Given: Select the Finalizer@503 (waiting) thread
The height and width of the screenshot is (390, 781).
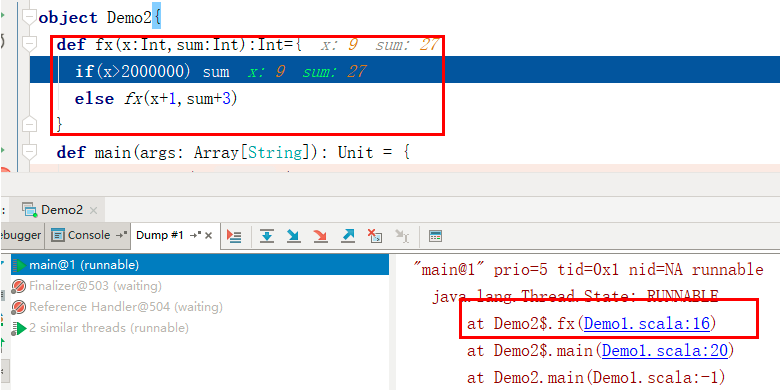Looking at the screenshot, I should coord(200,286).
